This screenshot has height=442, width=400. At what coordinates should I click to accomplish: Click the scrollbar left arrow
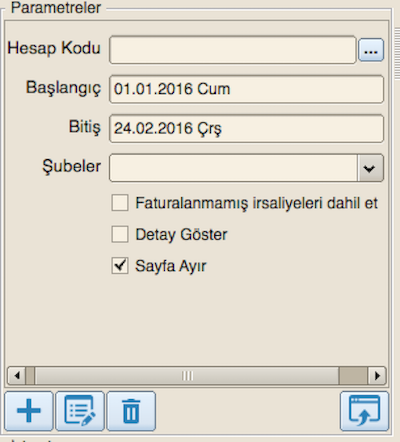[x=17, y=376]
